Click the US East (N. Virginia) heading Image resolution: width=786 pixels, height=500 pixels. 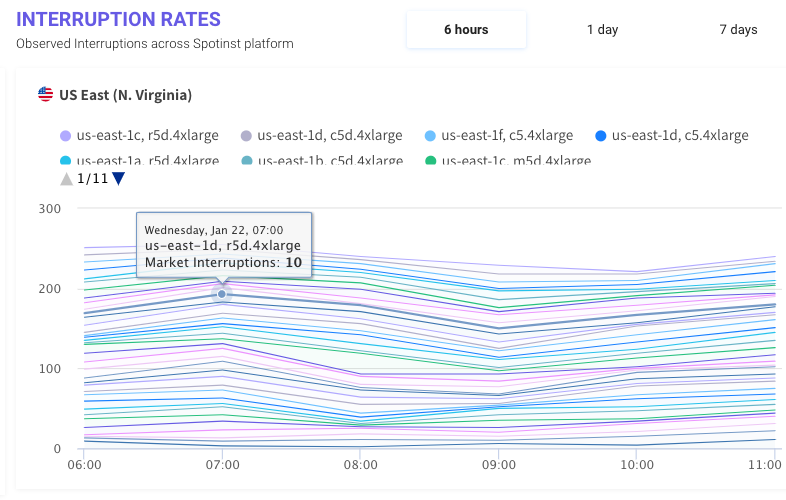click(125, 95)
